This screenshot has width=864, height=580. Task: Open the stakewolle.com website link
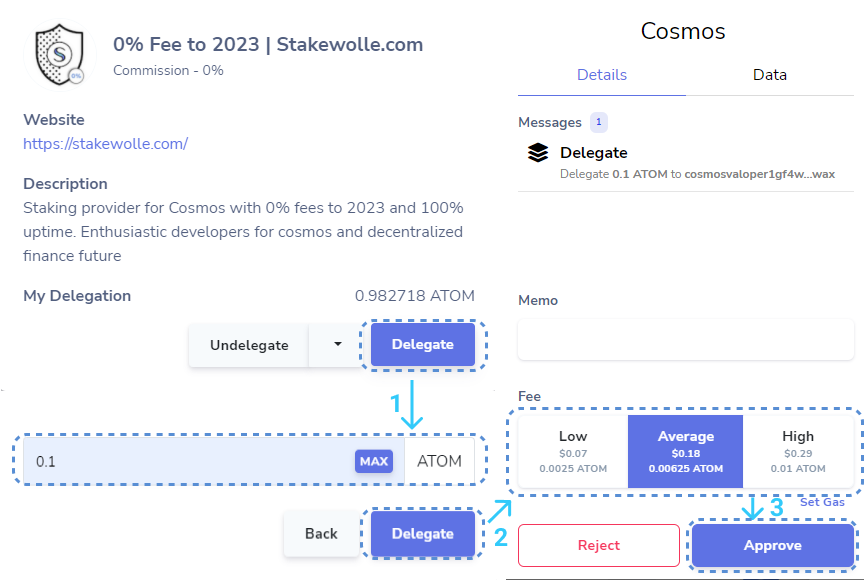click(105, 143)
